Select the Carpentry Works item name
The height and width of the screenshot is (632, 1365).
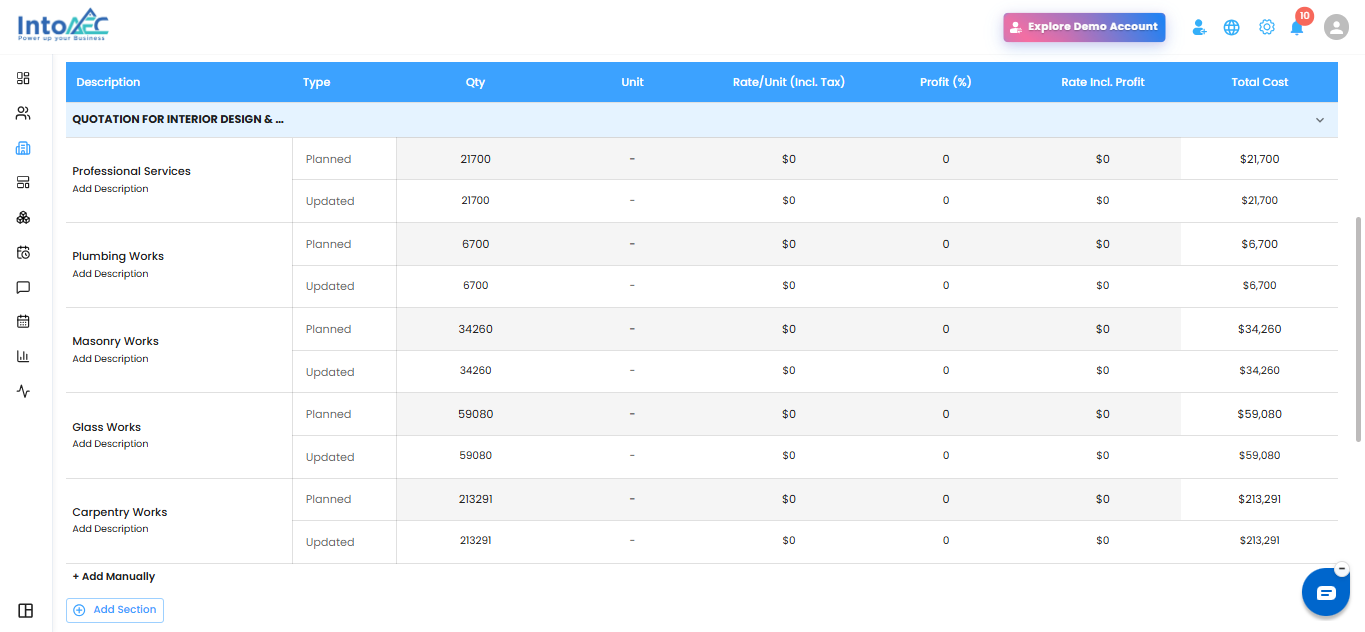point(120,512)
